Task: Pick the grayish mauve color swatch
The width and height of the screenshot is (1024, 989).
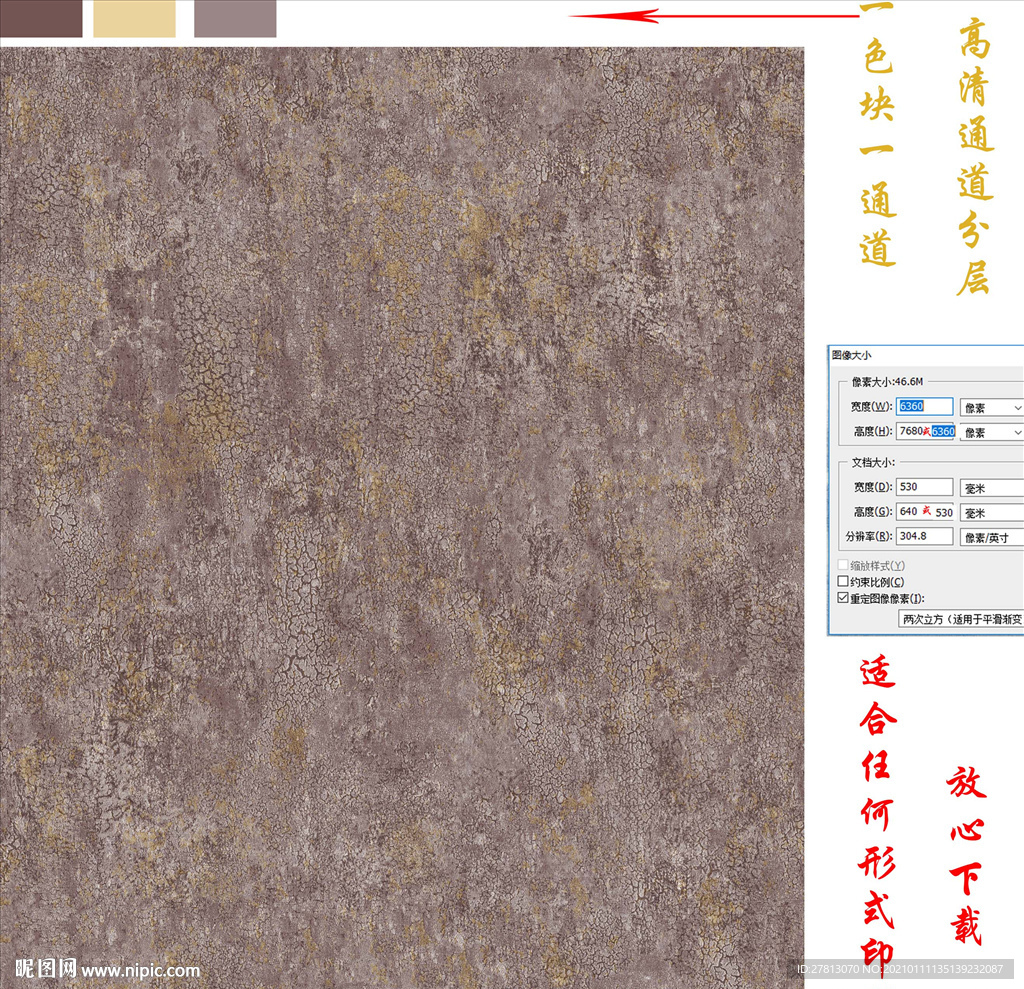Action: [235, 18]
